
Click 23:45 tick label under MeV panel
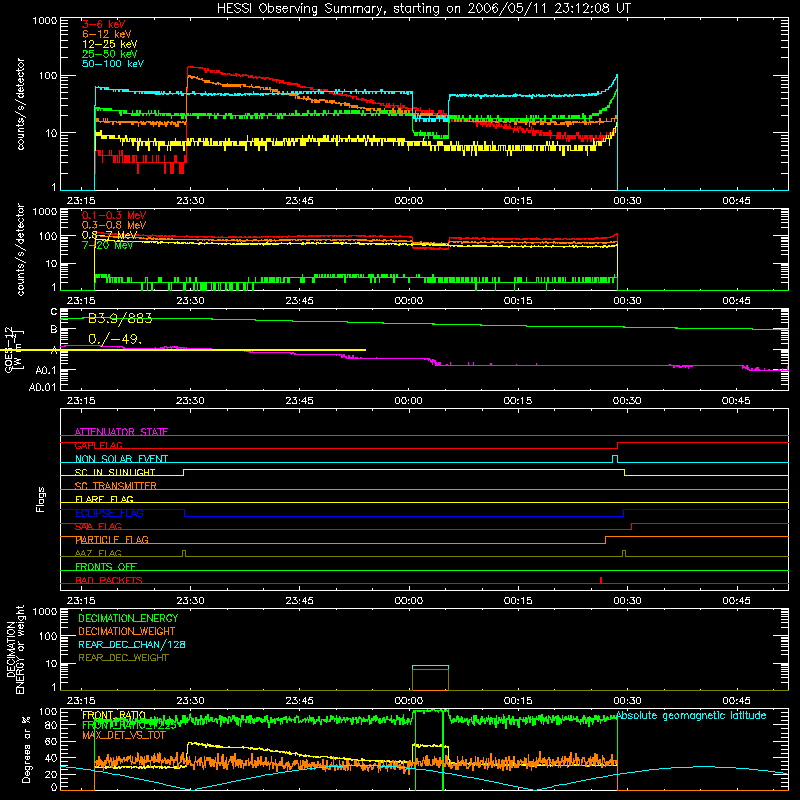(x=299, y=301)
